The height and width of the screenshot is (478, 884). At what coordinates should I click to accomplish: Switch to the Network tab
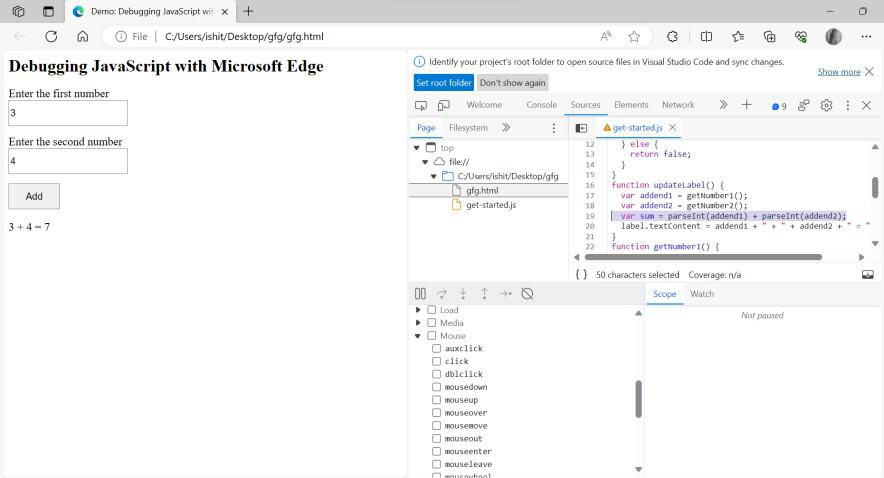point(678,105)
